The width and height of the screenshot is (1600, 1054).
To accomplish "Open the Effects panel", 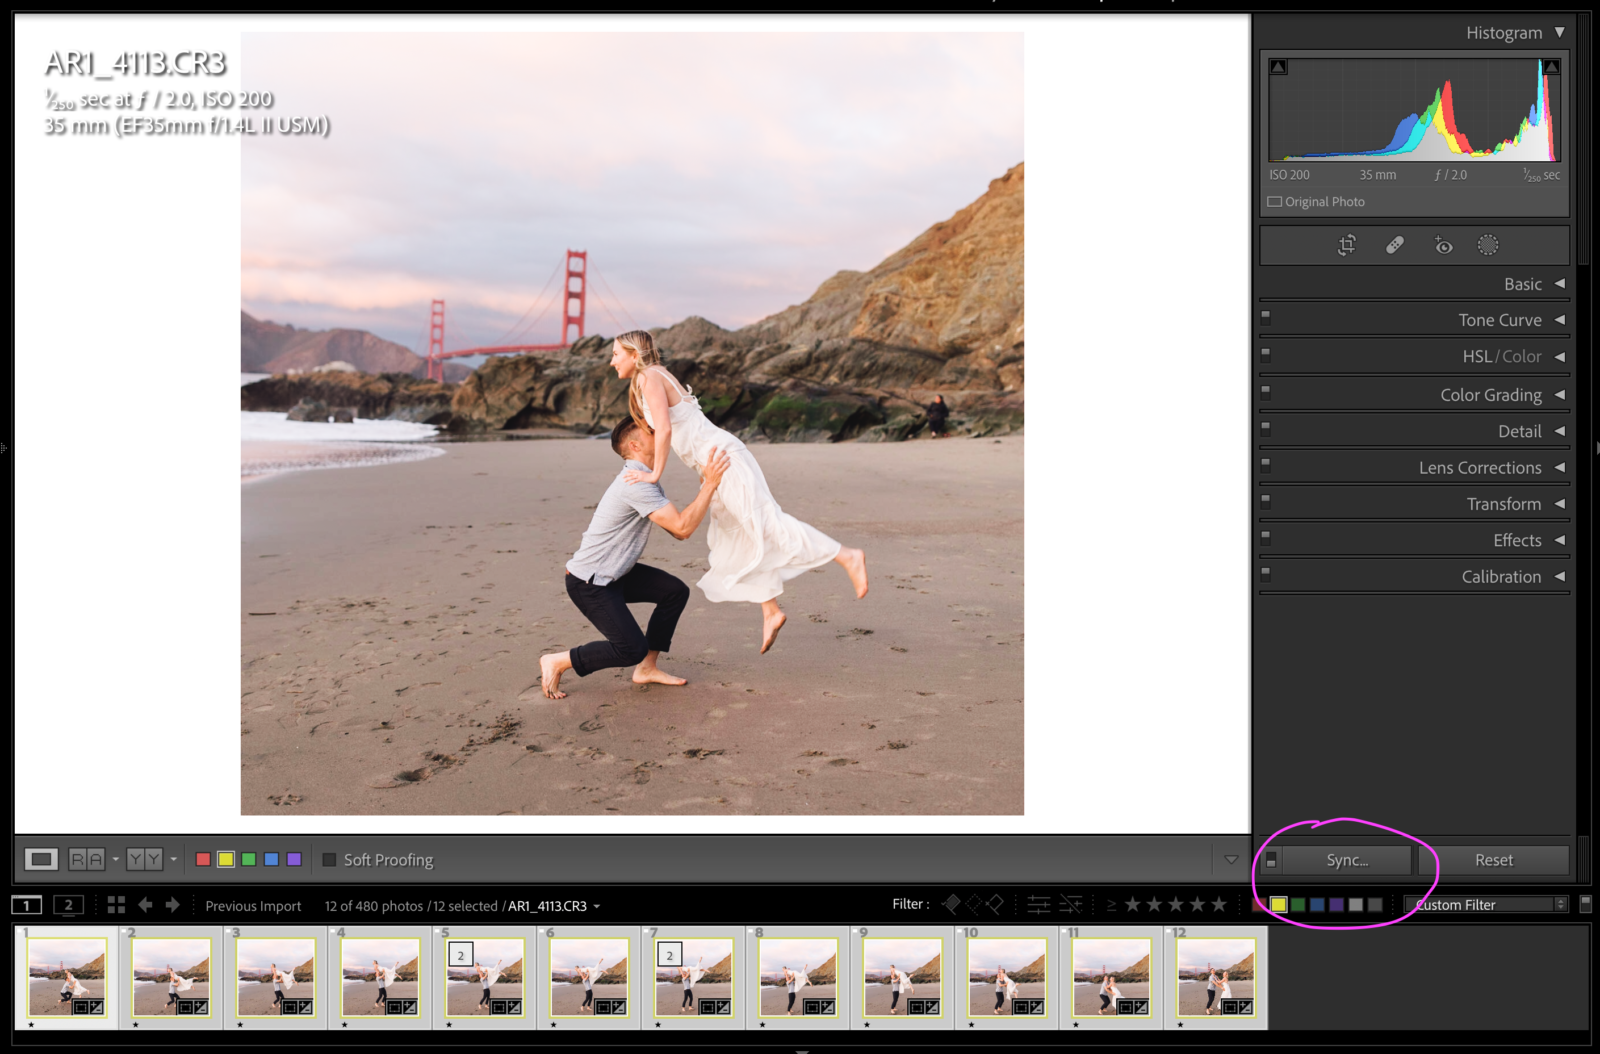I will [1519, 539].
